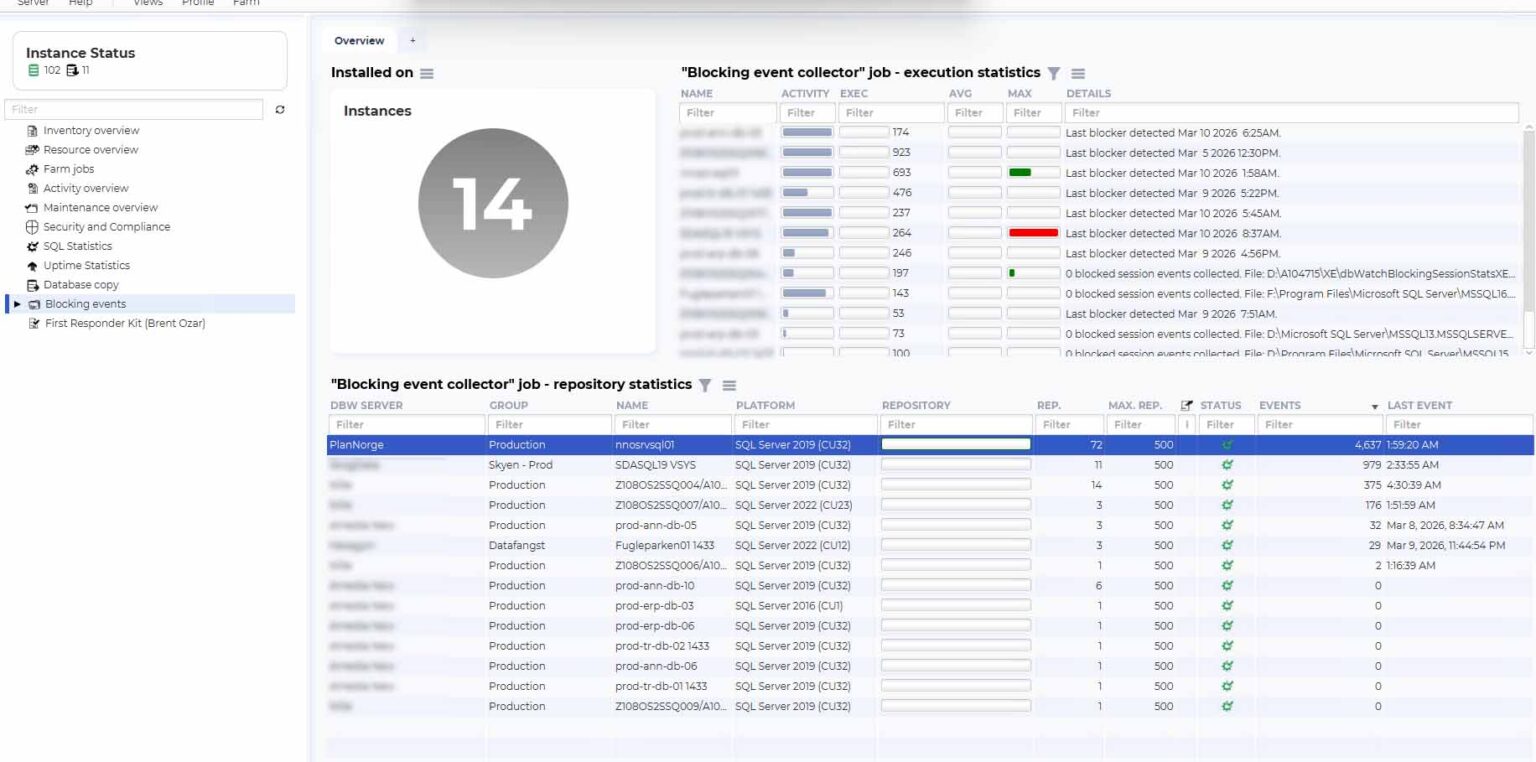Screen dimensions: 1536x762
Task: Switch to the Overview tab
Action: tap(359, 41)
